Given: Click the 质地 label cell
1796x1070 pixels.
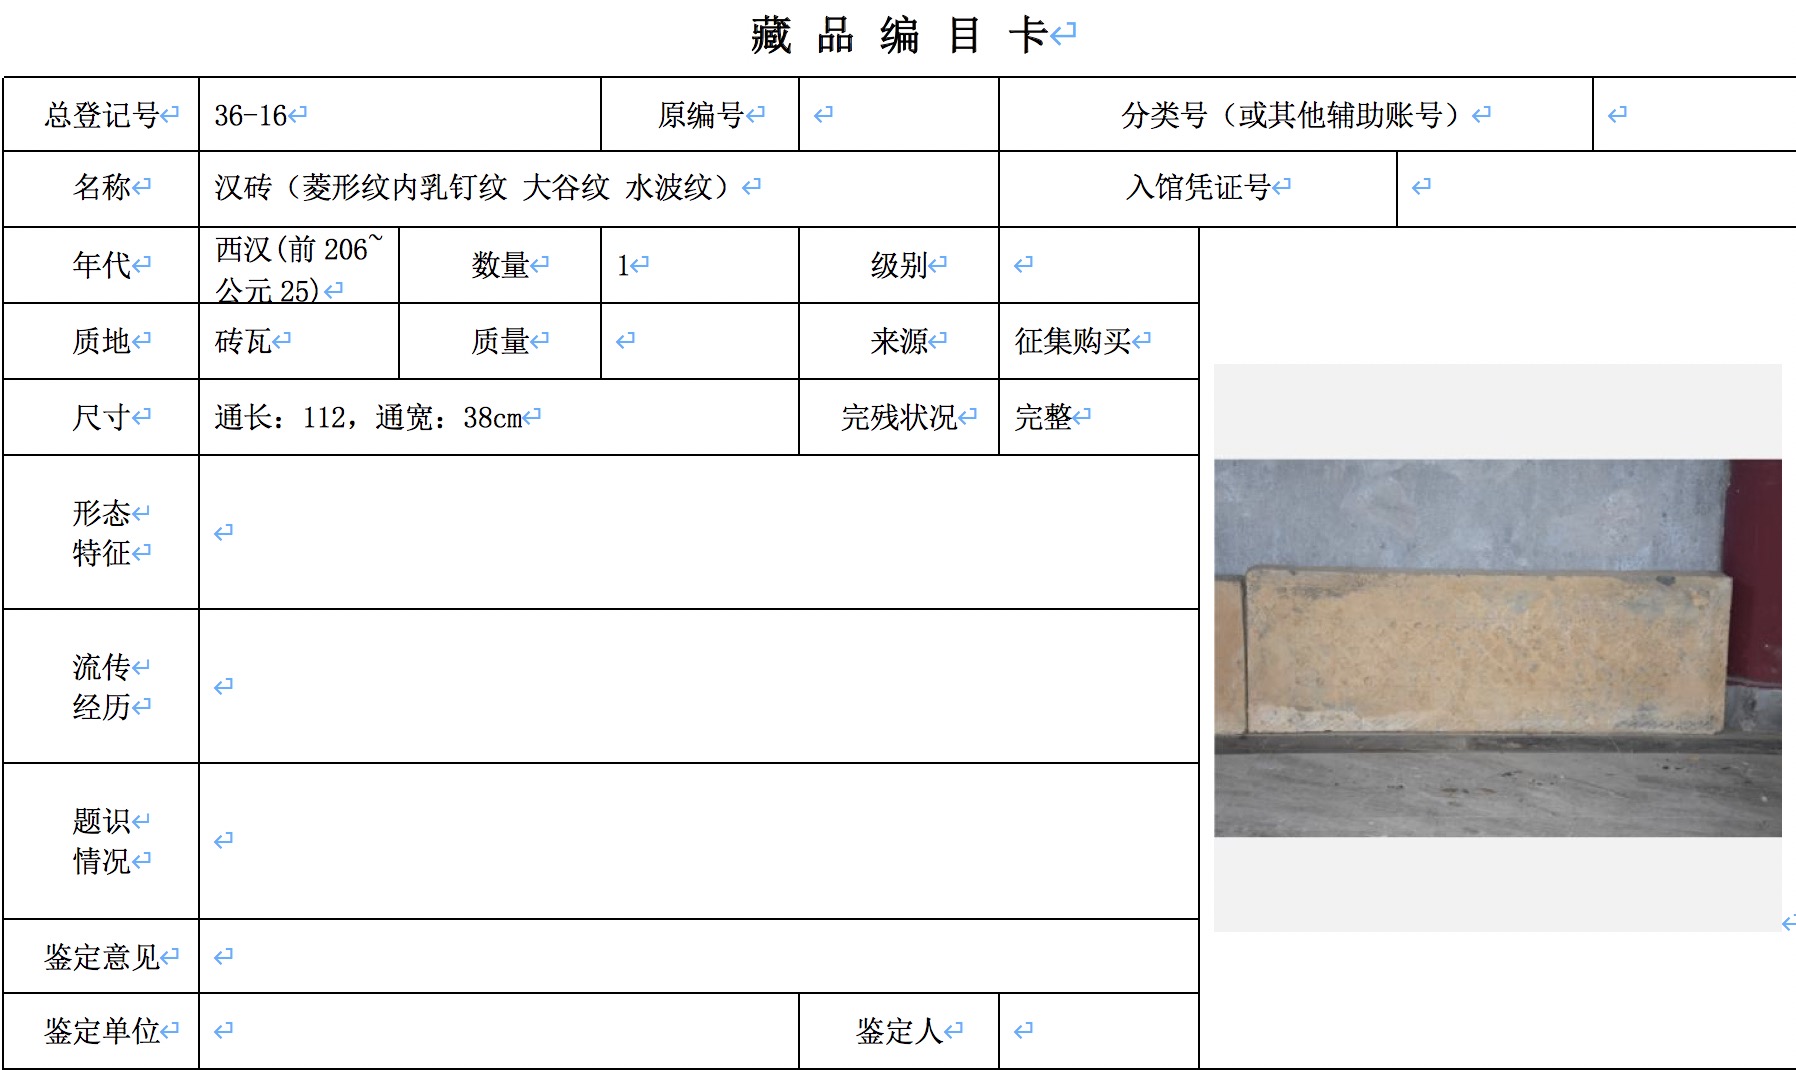Looking at the screenshot, I should coord(101,341).
